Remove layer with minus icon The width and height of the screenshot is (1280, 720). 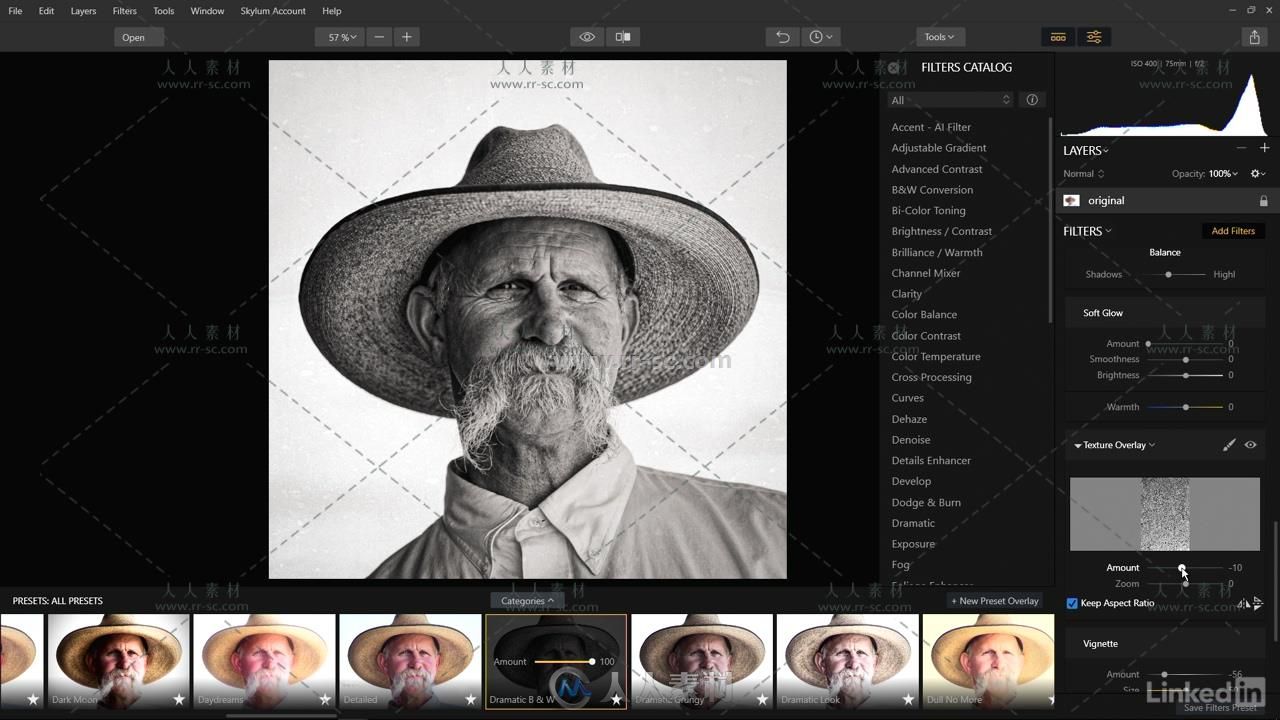click(x=1241, y=148)
